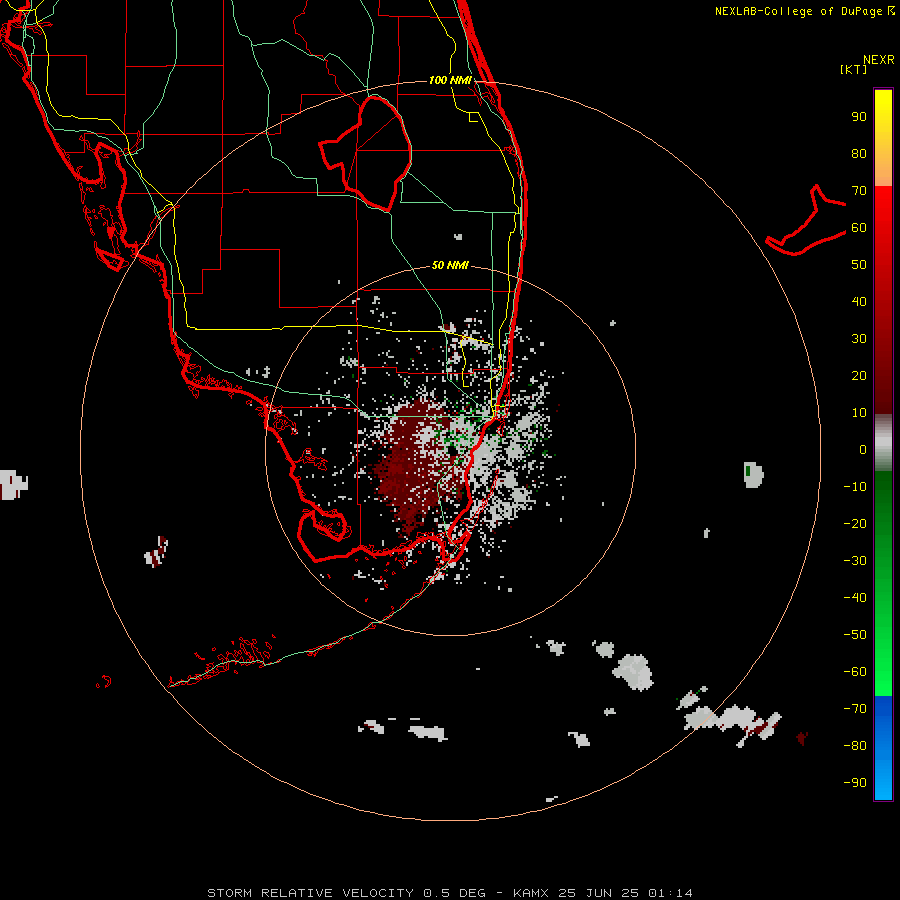Click the gray echo with green core to the east

(753, 474)
